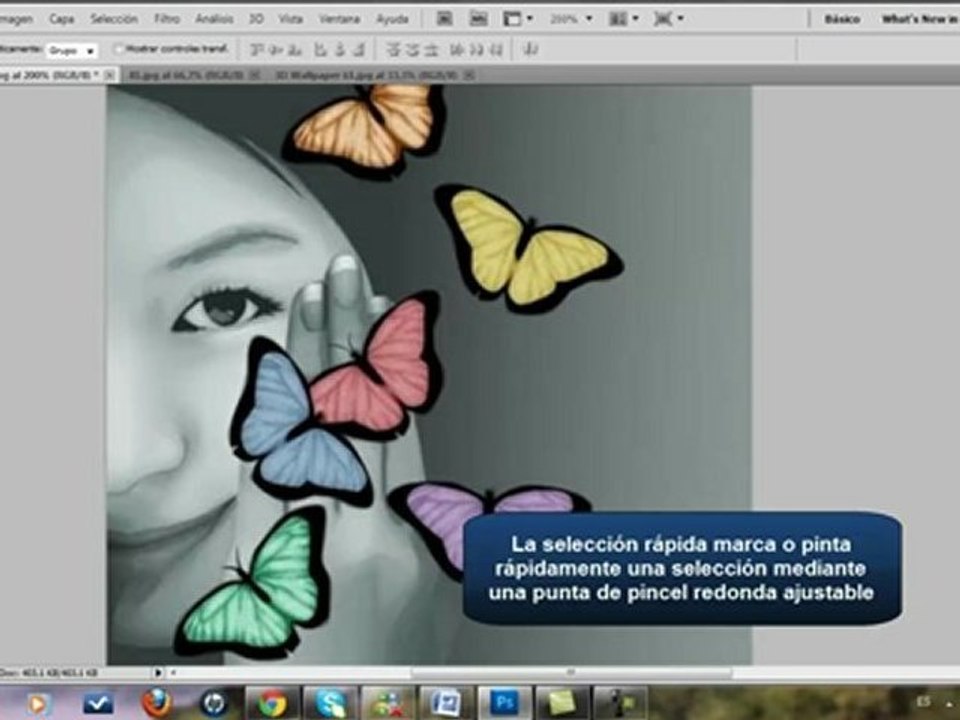This screenshot has width=960, height=720.
Task: Open the Grupo auto-select dropdown
Action: (x=72, y=51)
